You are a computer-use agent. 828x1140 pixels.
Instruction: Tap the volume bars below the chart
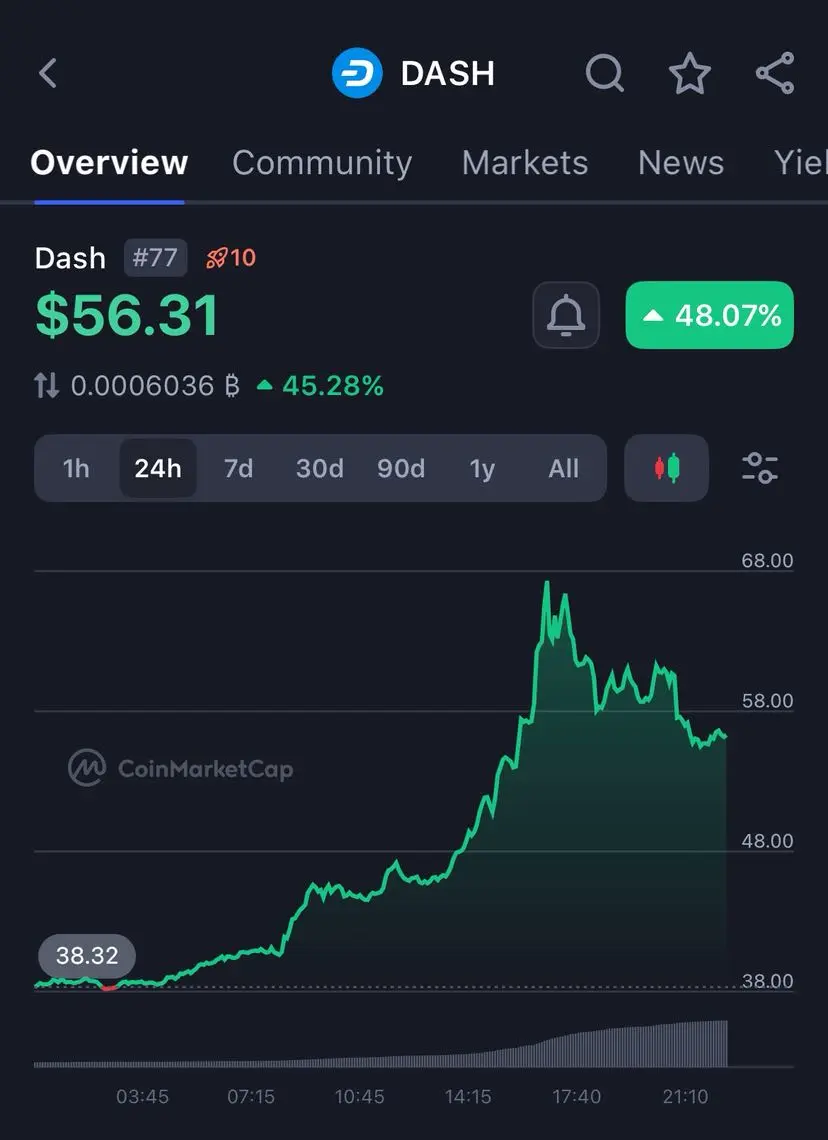[x=381, y=1045]
